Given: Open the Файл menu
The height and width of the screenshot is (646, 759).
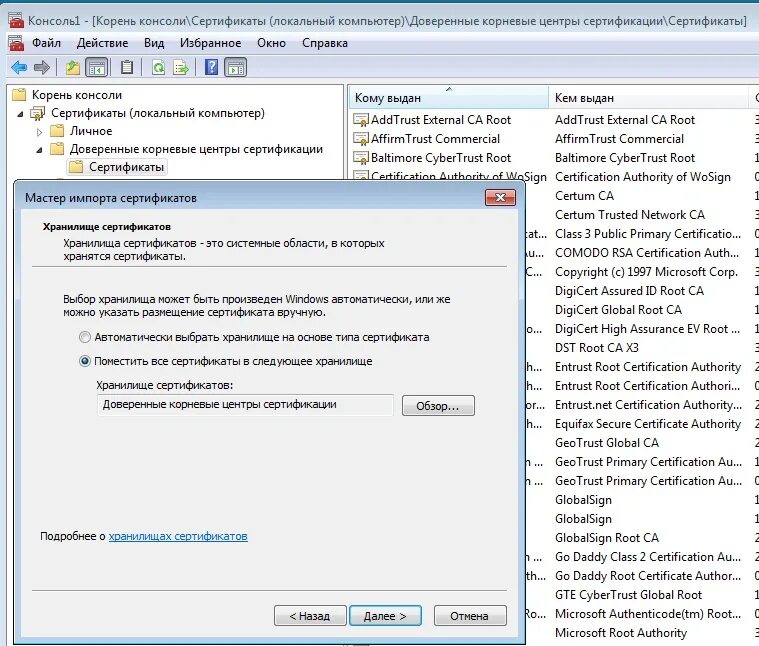Looking at the screenshot, I should pyautogui.click(x=46, y=43).
